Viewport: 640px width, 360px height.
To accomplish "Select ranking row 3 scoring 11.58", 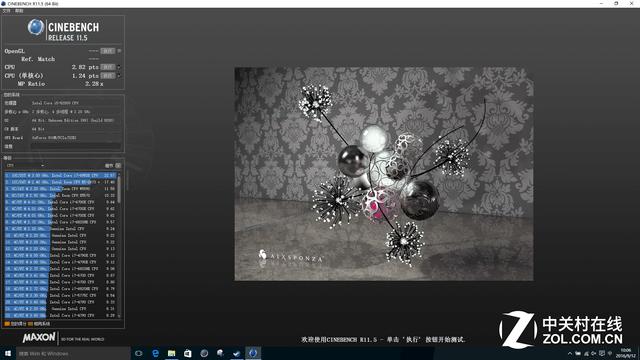I will click(60, 189).
